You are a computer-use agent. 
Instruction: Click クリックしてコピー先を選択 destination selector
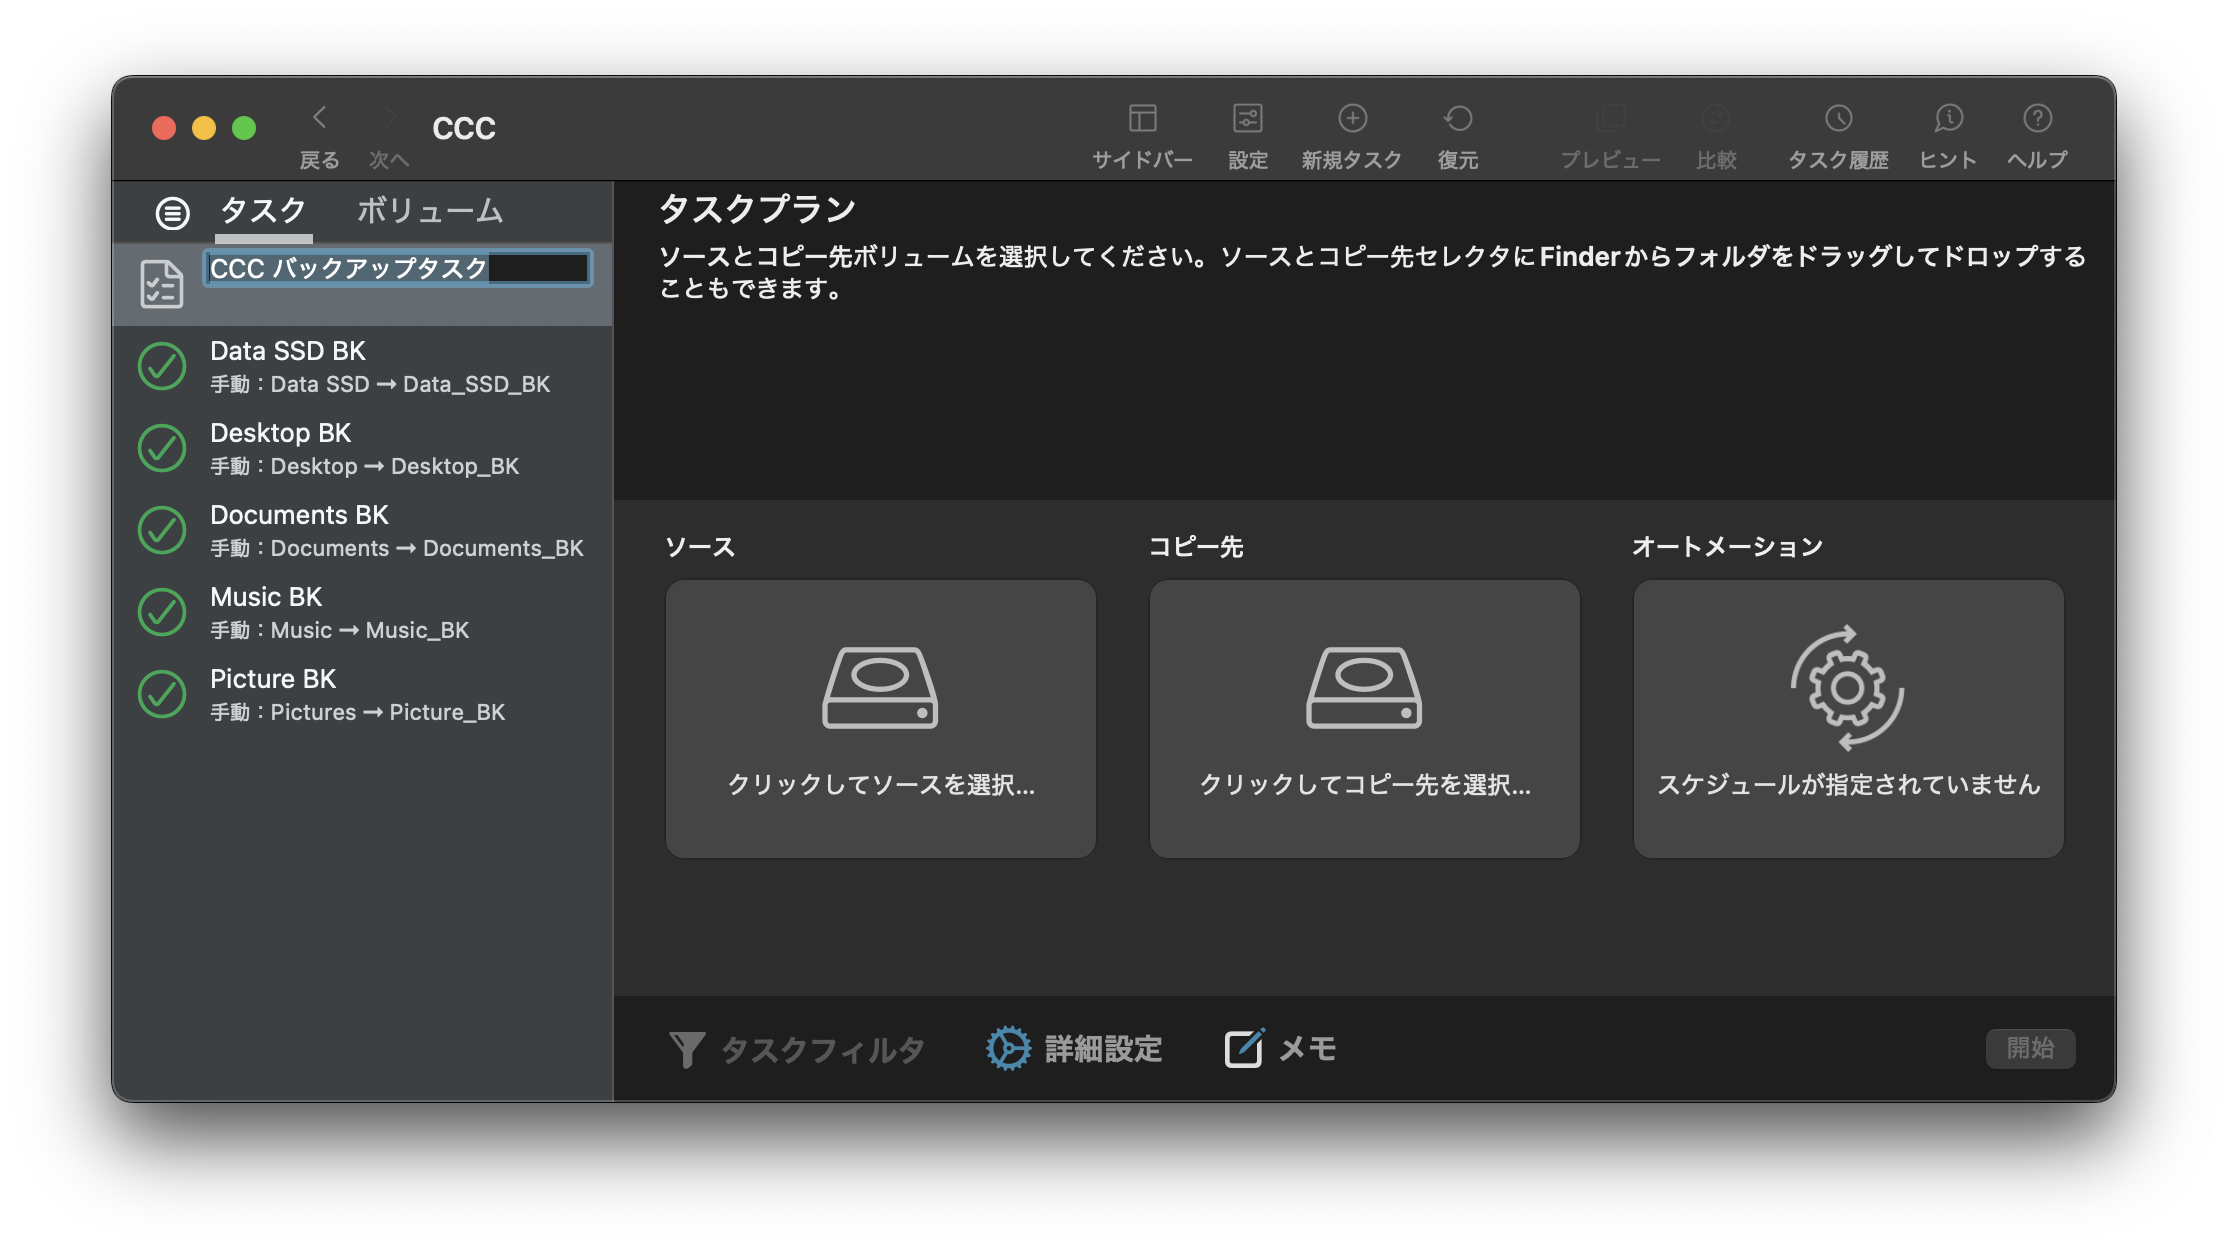click(x=1364, y=718)
